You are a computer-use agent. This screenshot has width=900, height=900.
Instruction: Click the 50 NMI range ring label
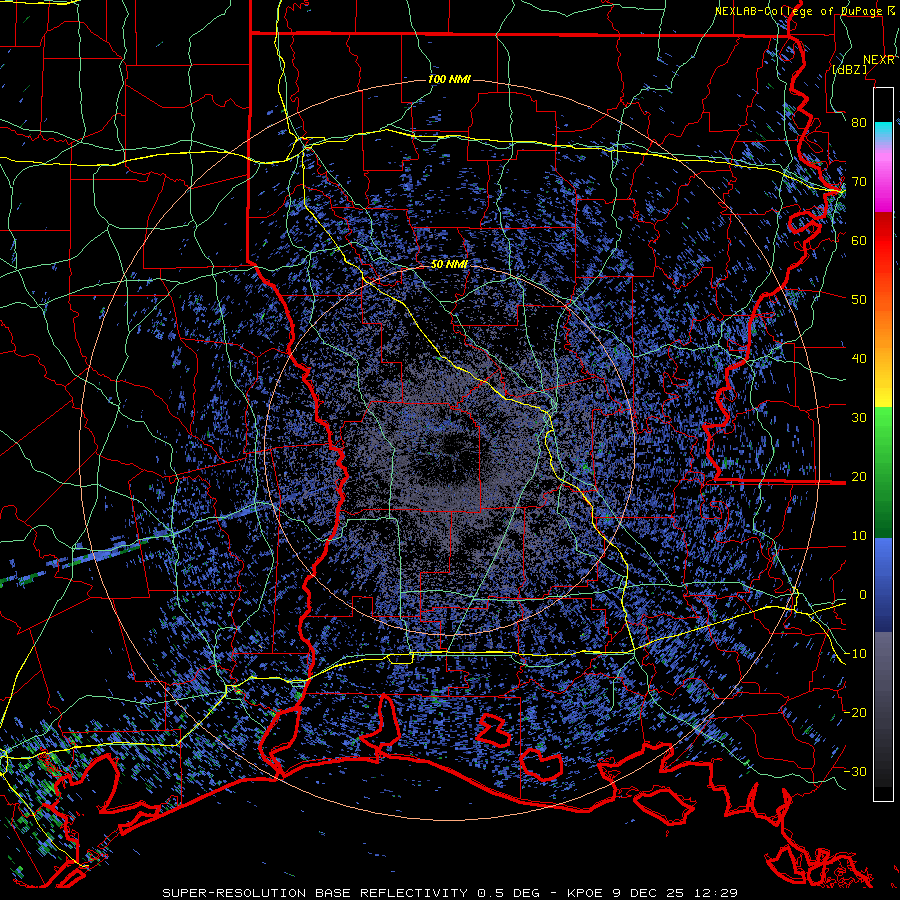click(x=449, y=265)
